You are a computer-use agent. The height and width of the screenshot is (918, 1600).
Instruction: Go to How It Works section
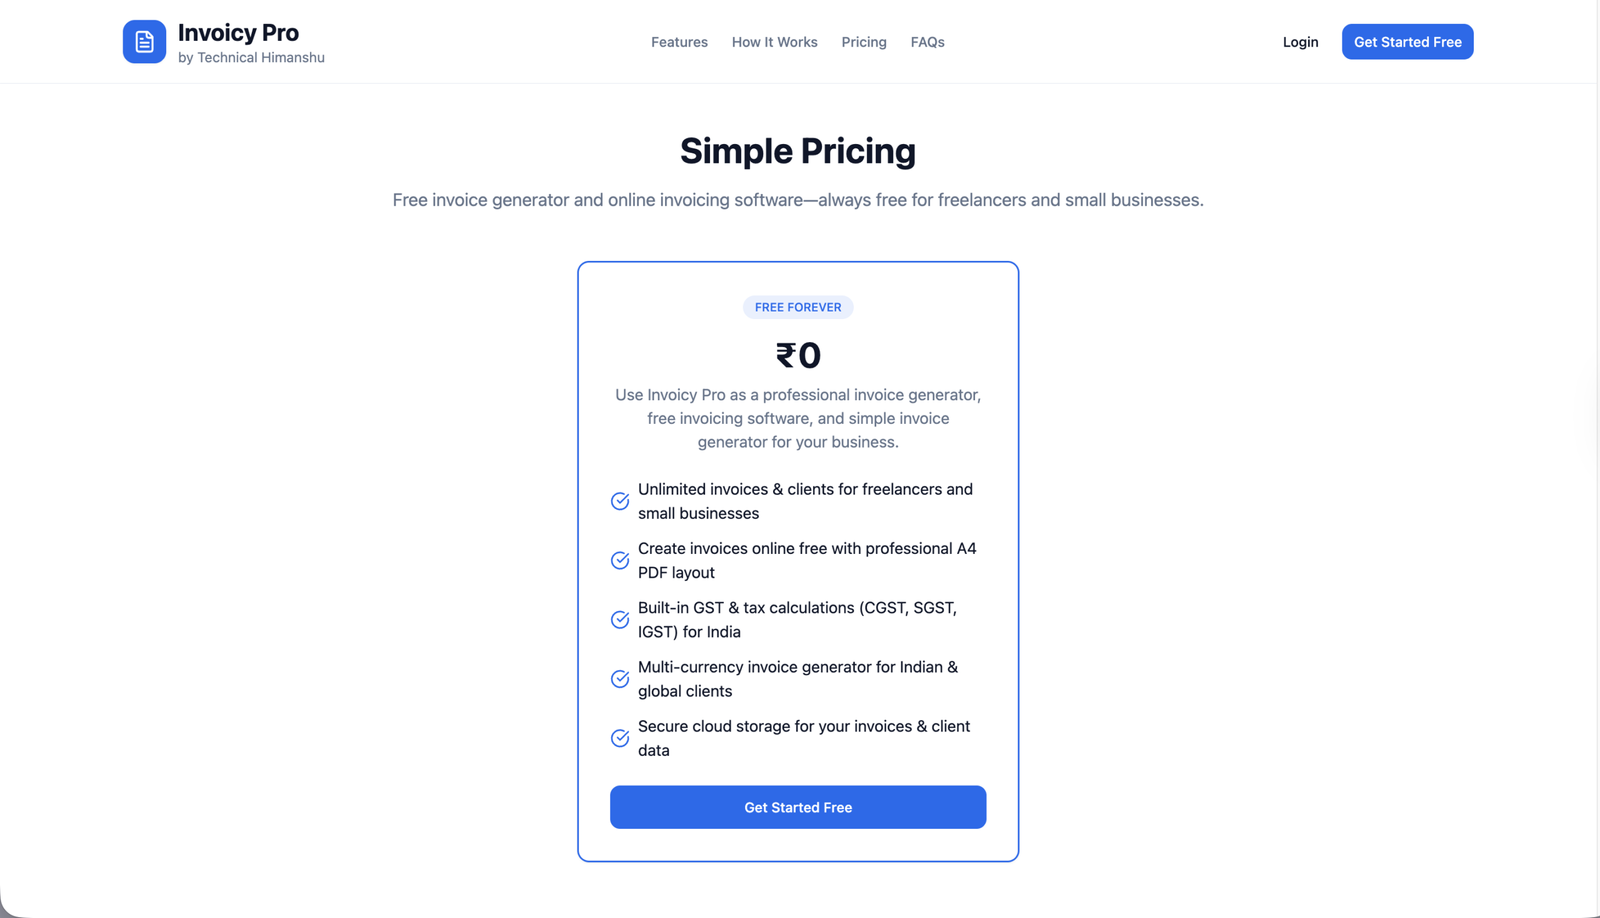(x=774, y=42)
